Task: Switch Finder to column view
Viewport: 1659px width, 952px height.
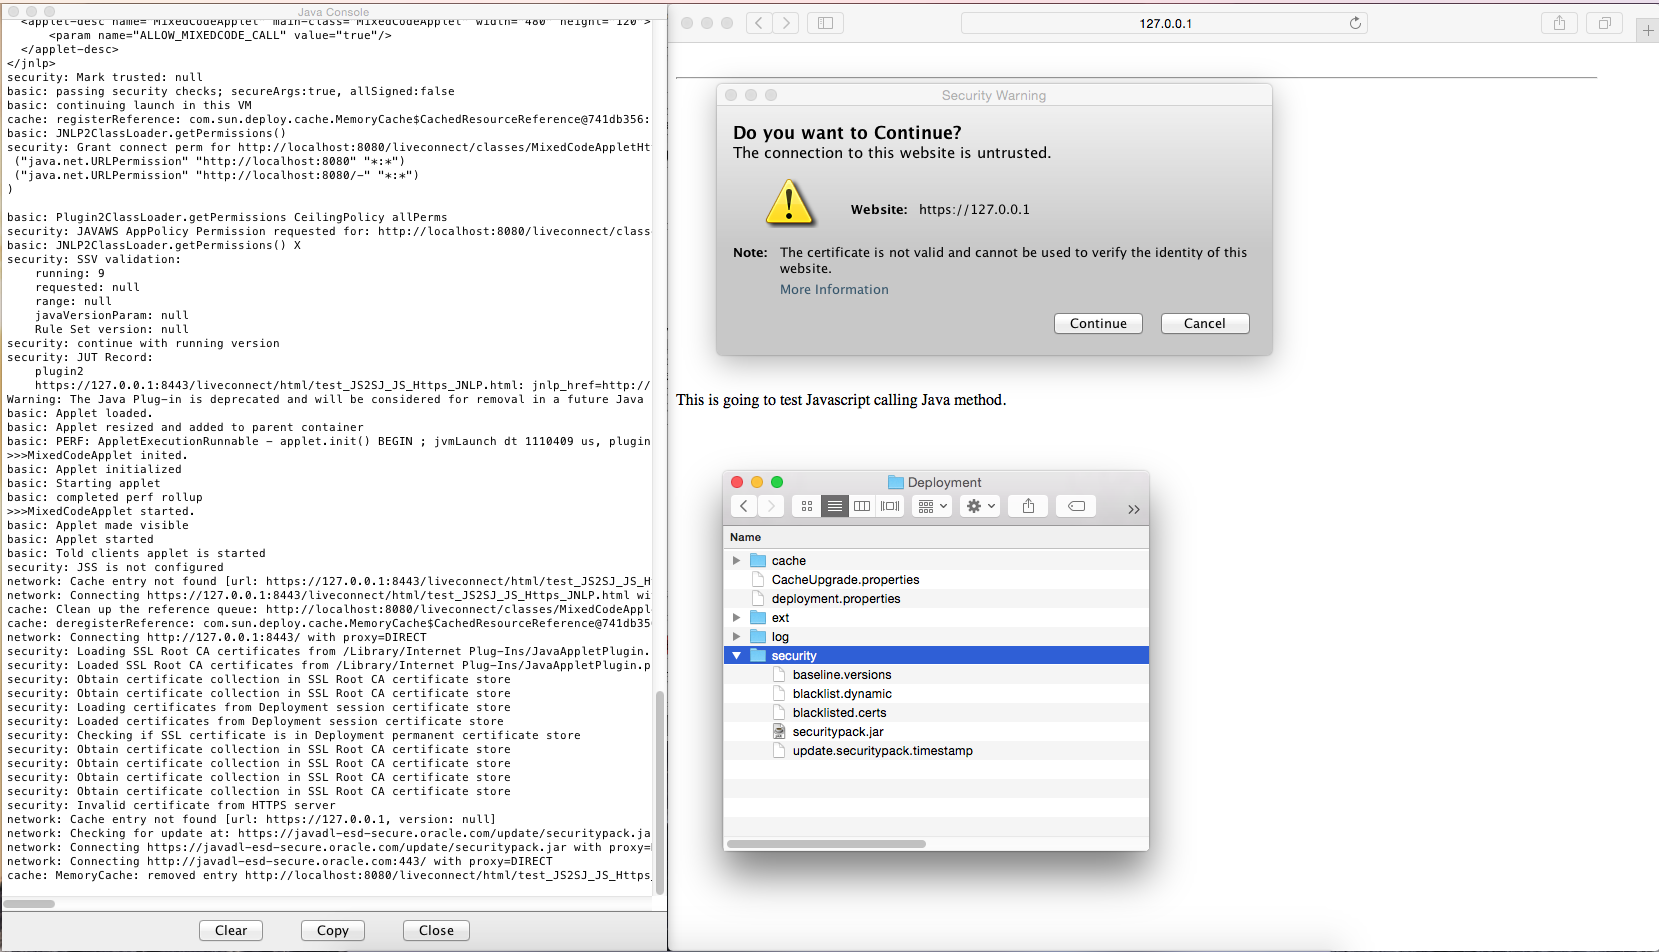Action: pyautogui.click(x=862, y=506)
